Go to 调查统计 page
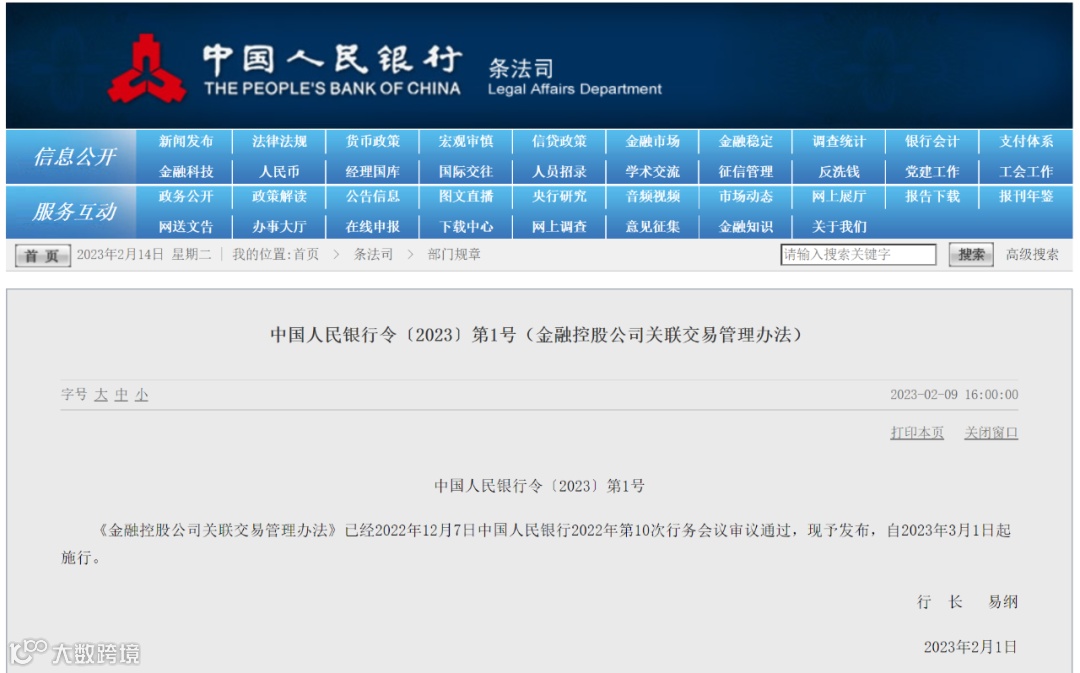This screenshot has height=673, width=1080. (839, 141)
